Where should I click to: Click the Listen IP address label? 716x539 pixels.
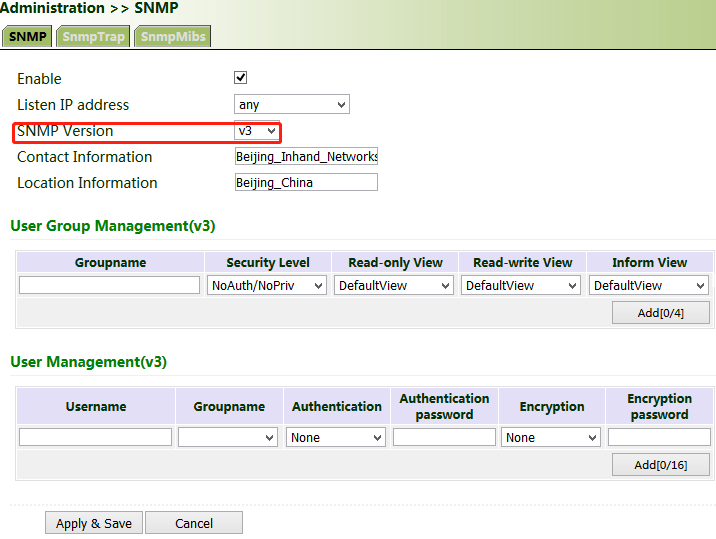coord(73,105)
